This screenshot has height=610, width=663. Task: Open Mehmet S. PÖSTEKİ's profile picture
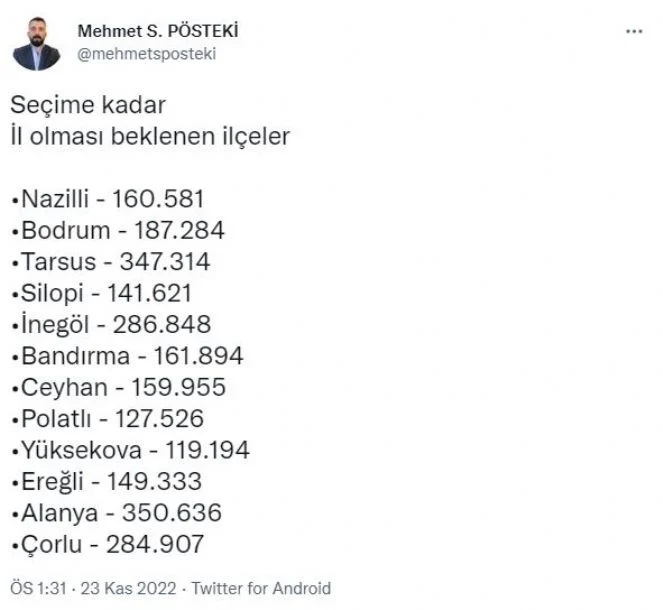(37, 44)
